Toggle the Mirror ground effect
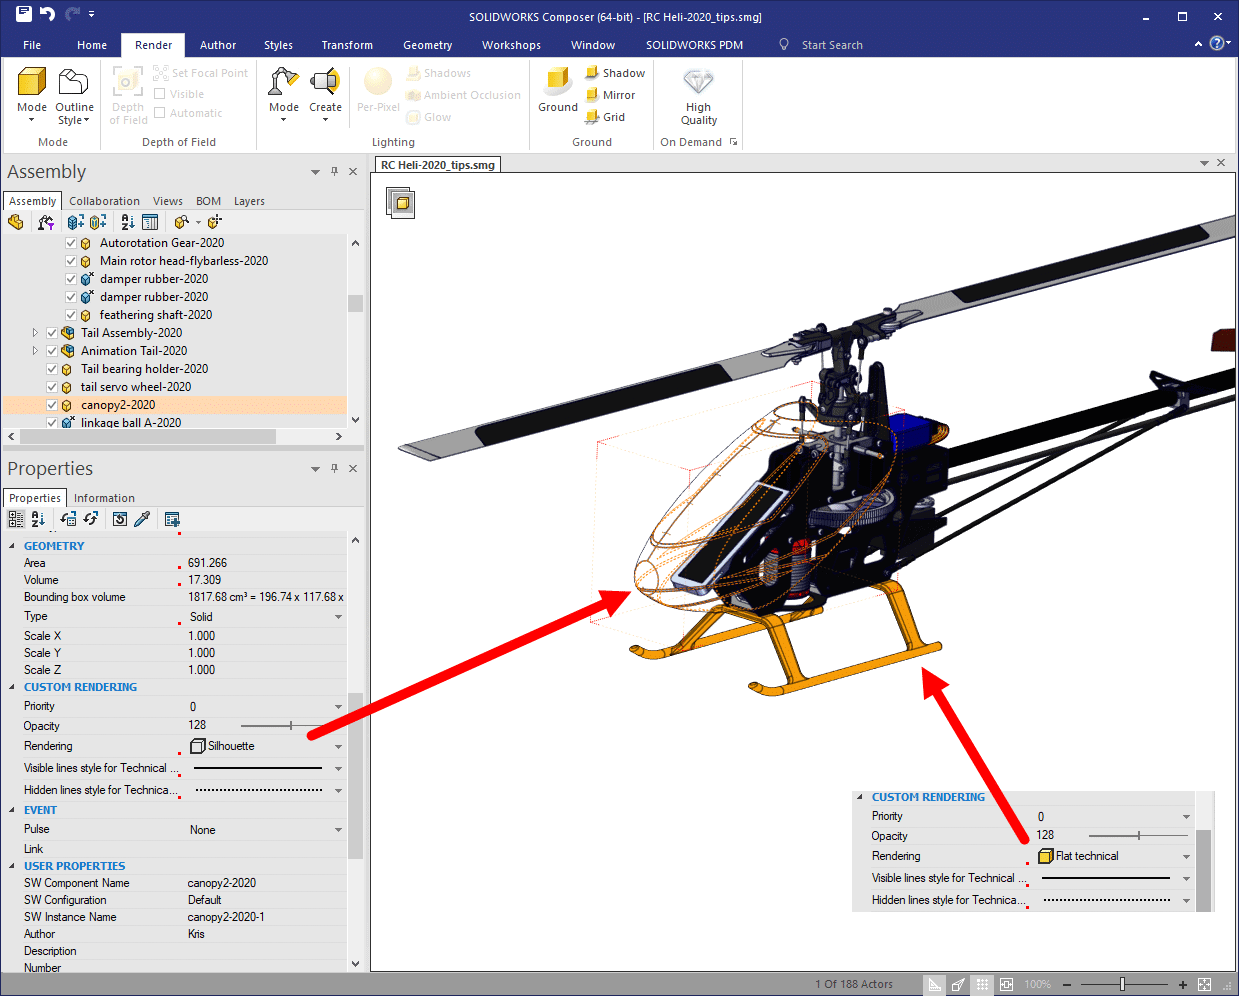The width and height of the screenshot is (1239, 996). point(610,95)
